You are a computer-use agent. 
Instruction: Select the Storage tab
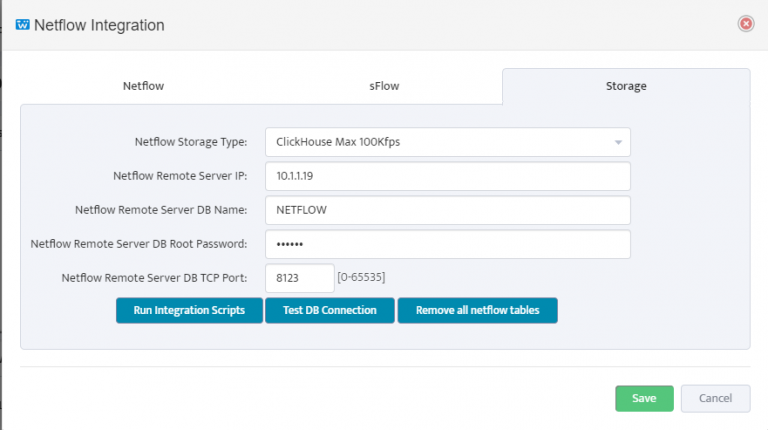coord(626,86)
